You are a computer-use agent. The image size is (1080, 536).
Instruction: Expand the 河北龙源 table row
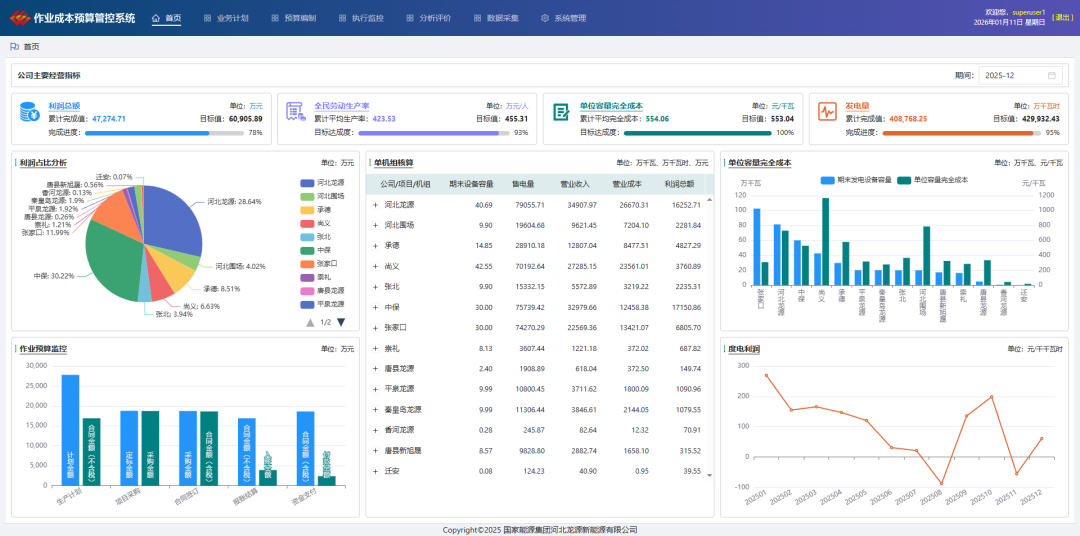[x=375, y=204]
